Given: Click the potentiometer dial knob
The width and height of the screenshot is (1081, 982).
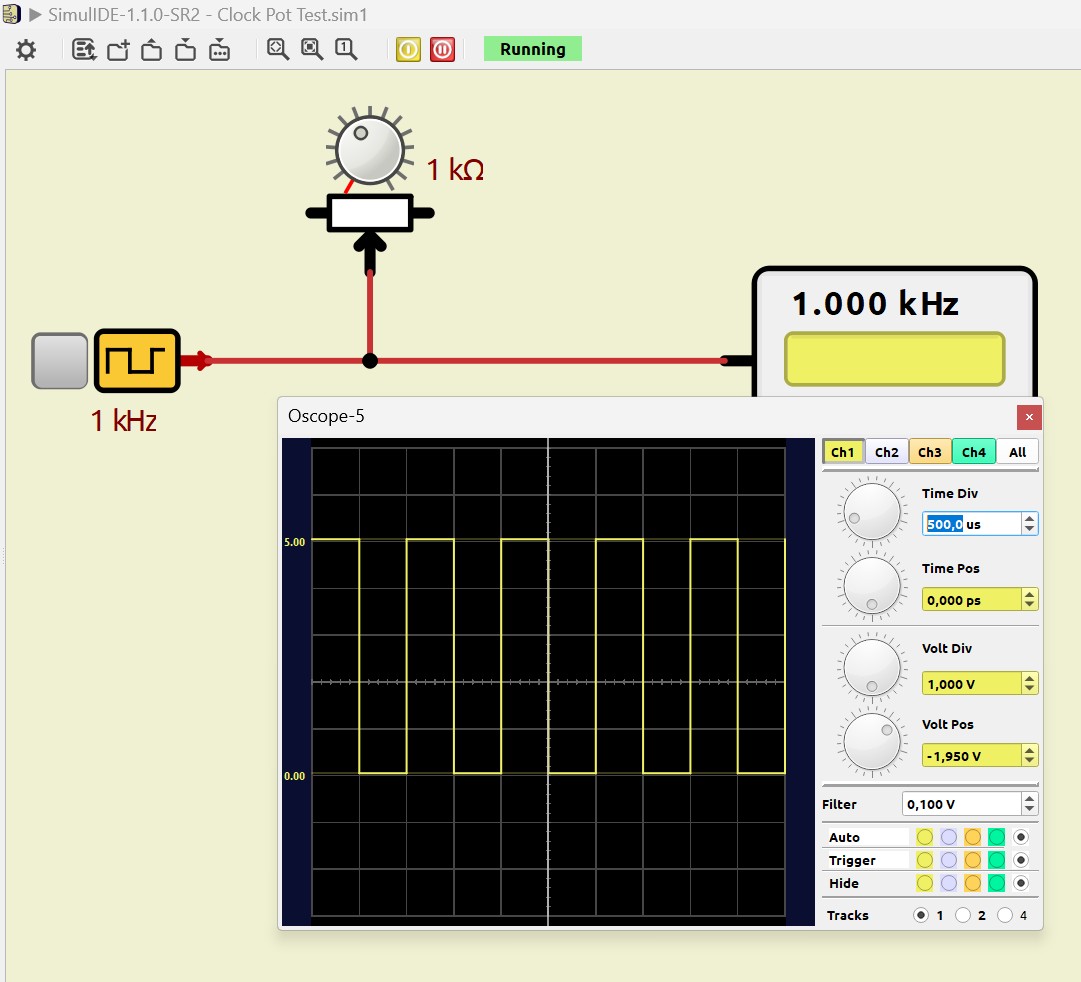Looking at the screenshot, I should coord(369,150).
